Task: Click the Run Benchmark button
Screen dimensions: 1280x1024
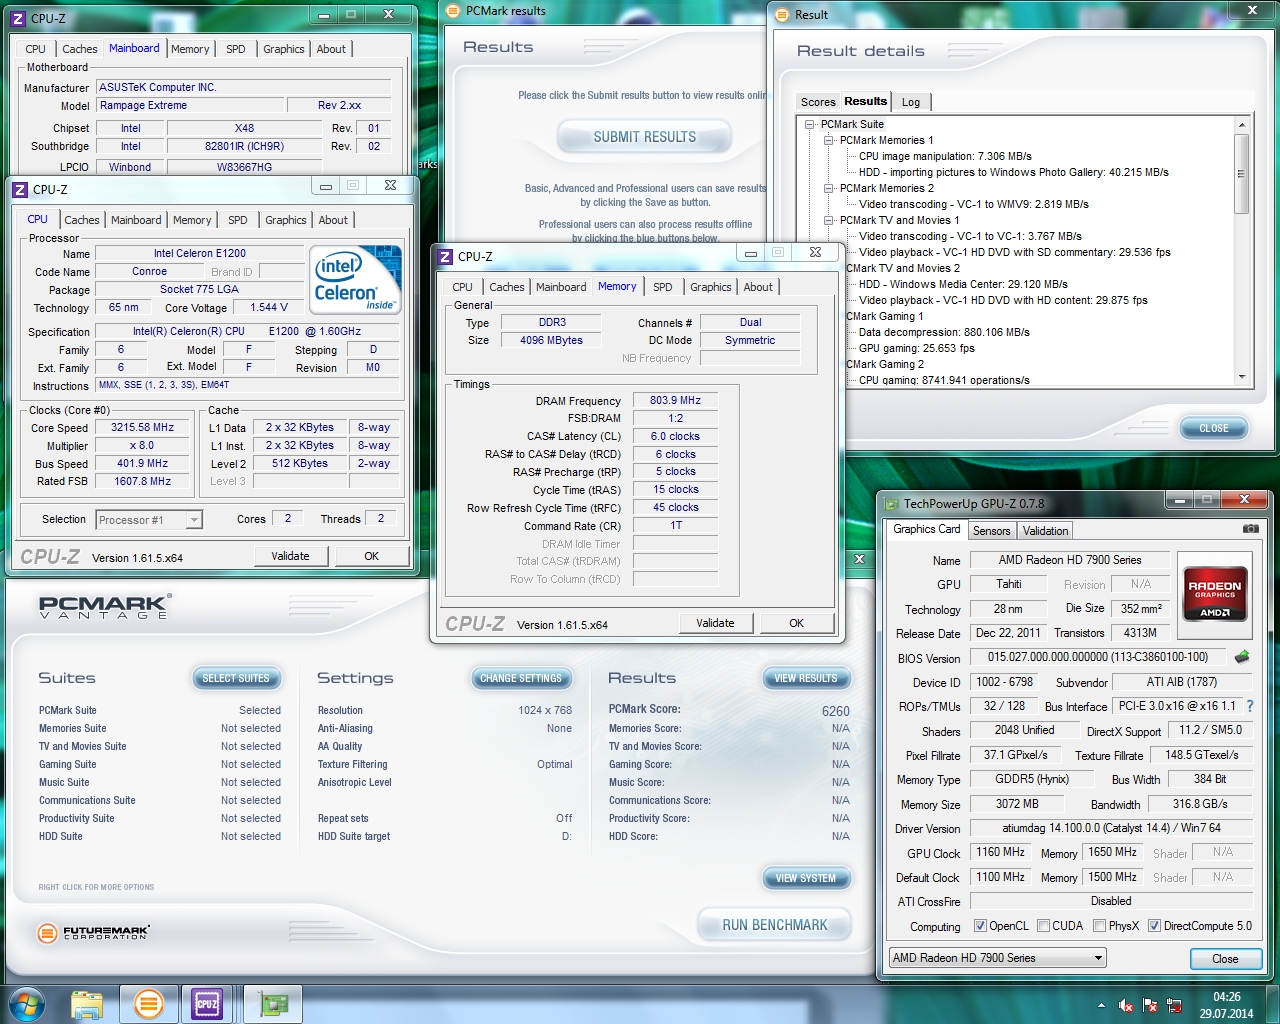Action: point(774,925)
